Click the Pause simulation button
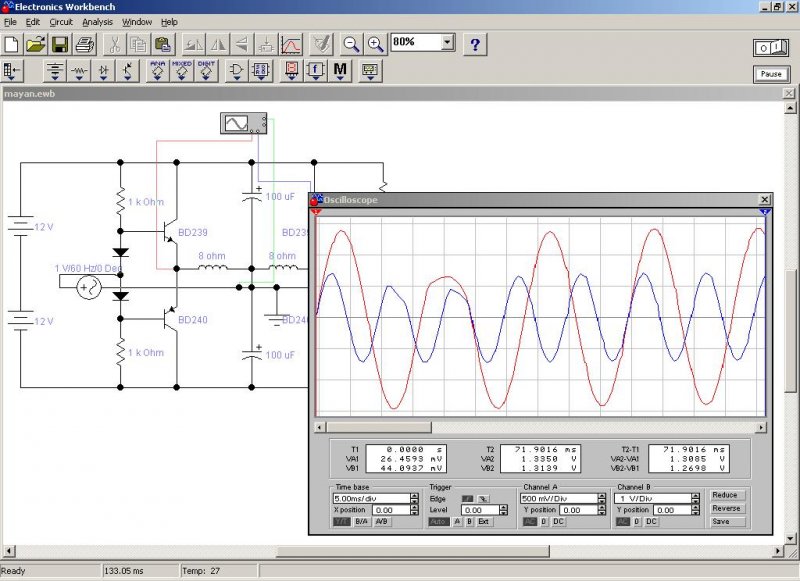This screenshot has height=581, width=800. (770, 74)
